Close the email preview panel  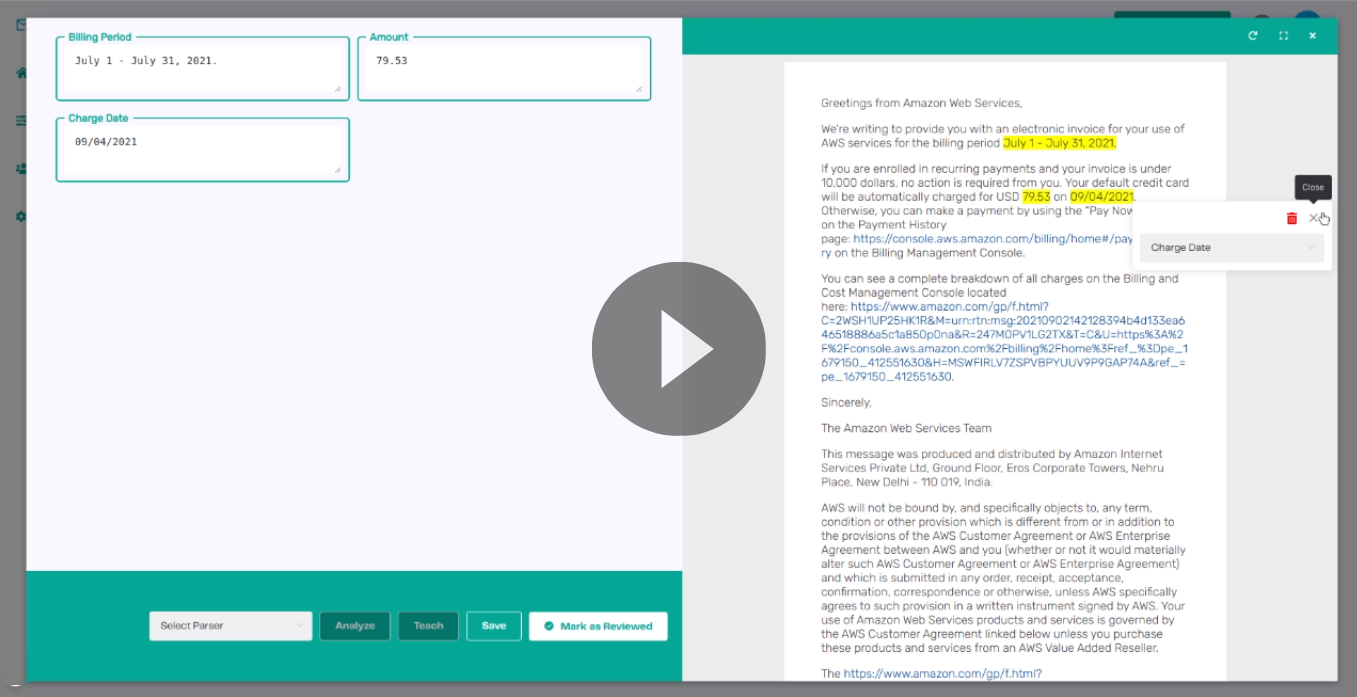pos(1313,36)
